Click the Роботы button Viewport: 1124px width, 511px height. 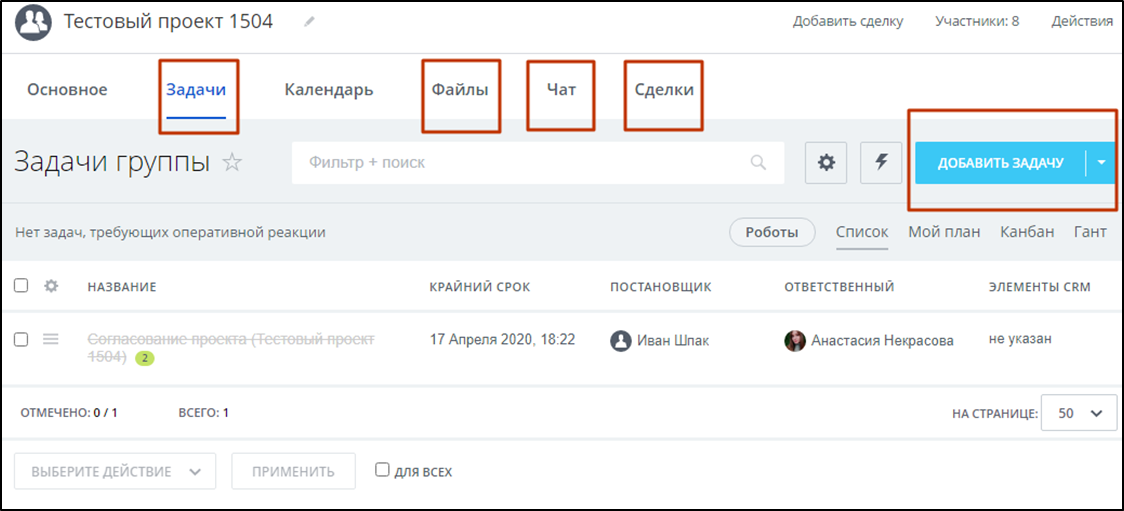772,233
